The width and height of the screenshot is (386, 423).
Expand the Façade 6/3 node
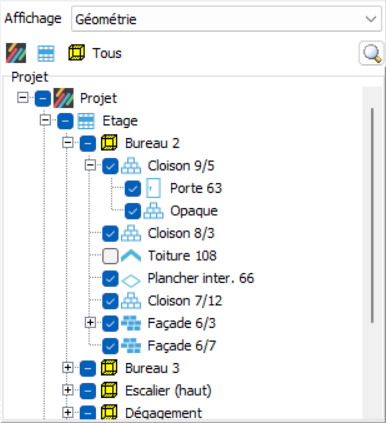coord(90,323)
